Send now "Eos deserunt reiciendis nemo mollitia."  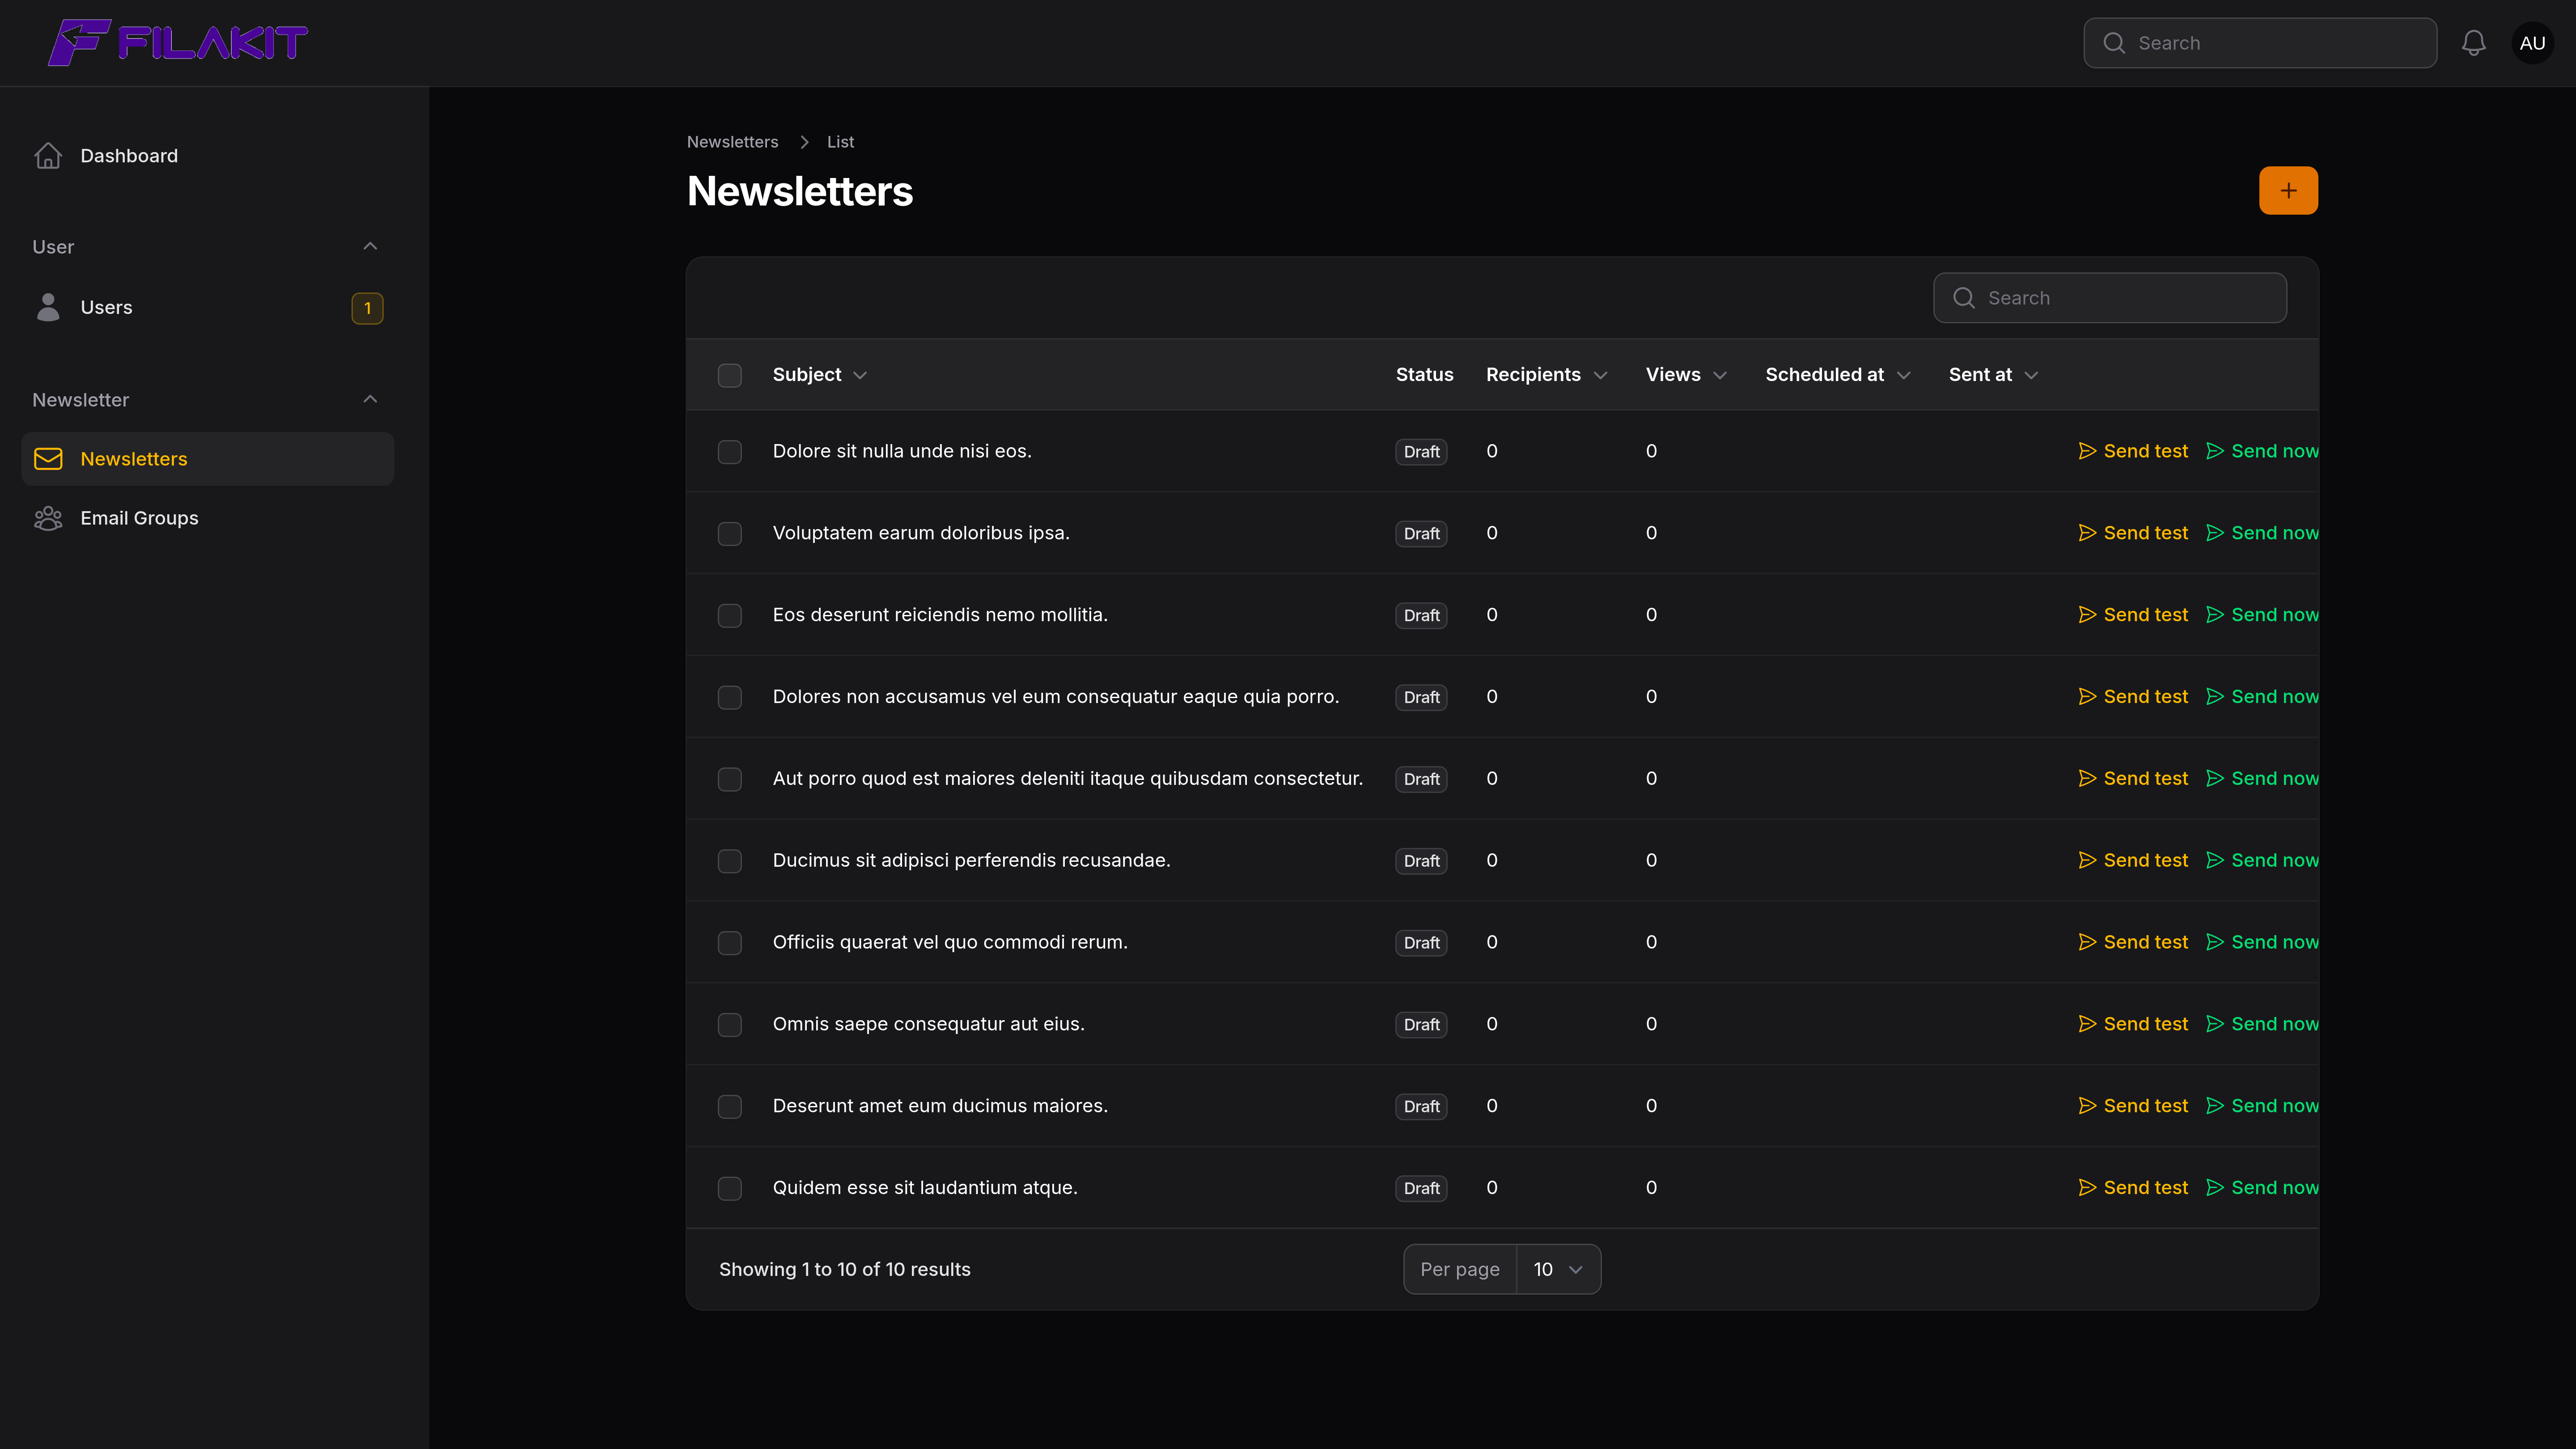(2262, 615)
